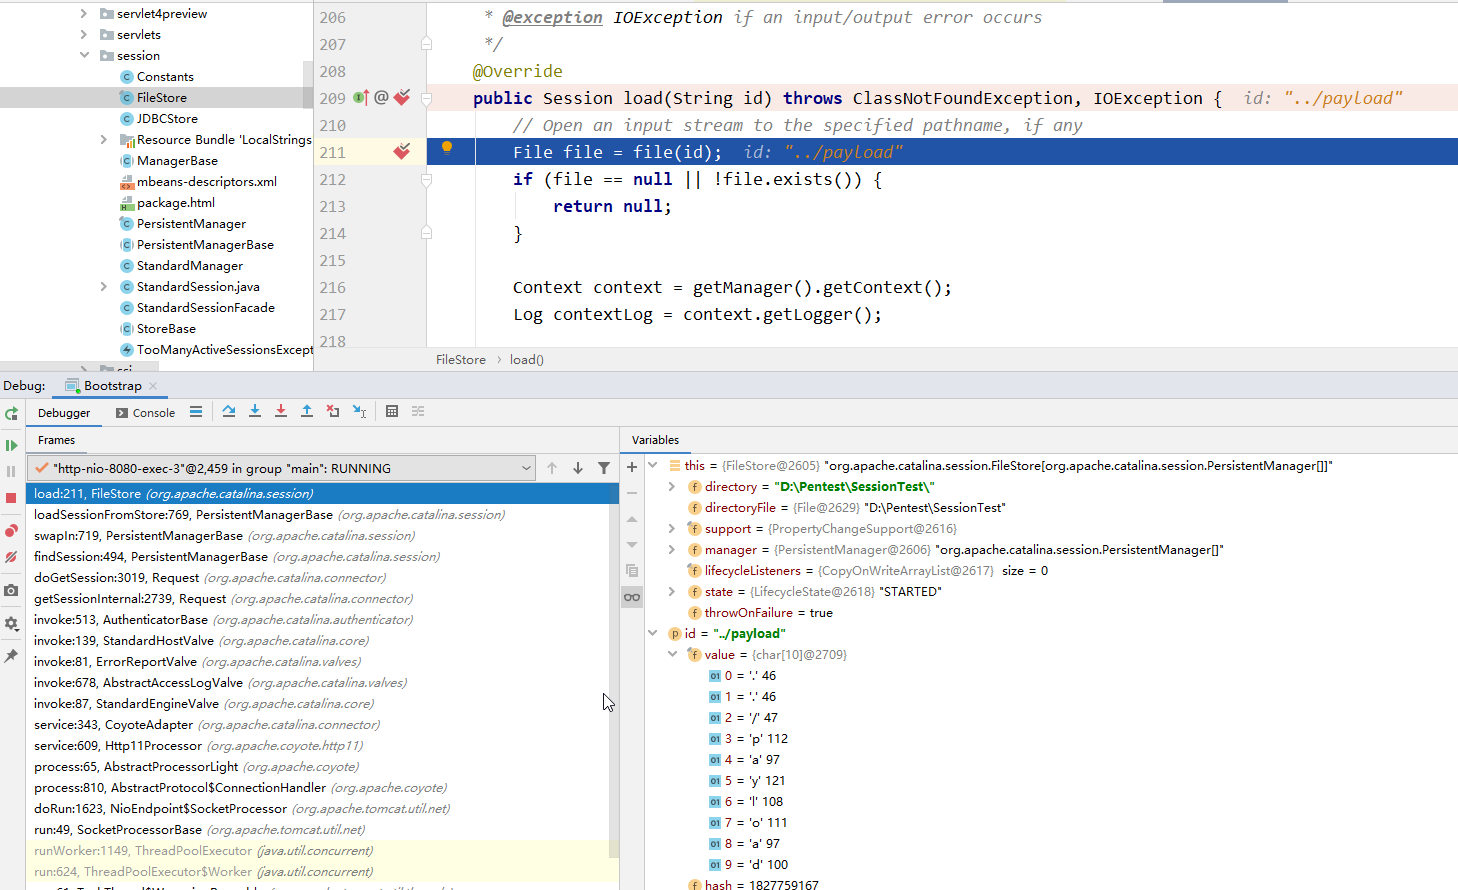
Task: Switch to the Debugger tab
Action: (64, 413)
